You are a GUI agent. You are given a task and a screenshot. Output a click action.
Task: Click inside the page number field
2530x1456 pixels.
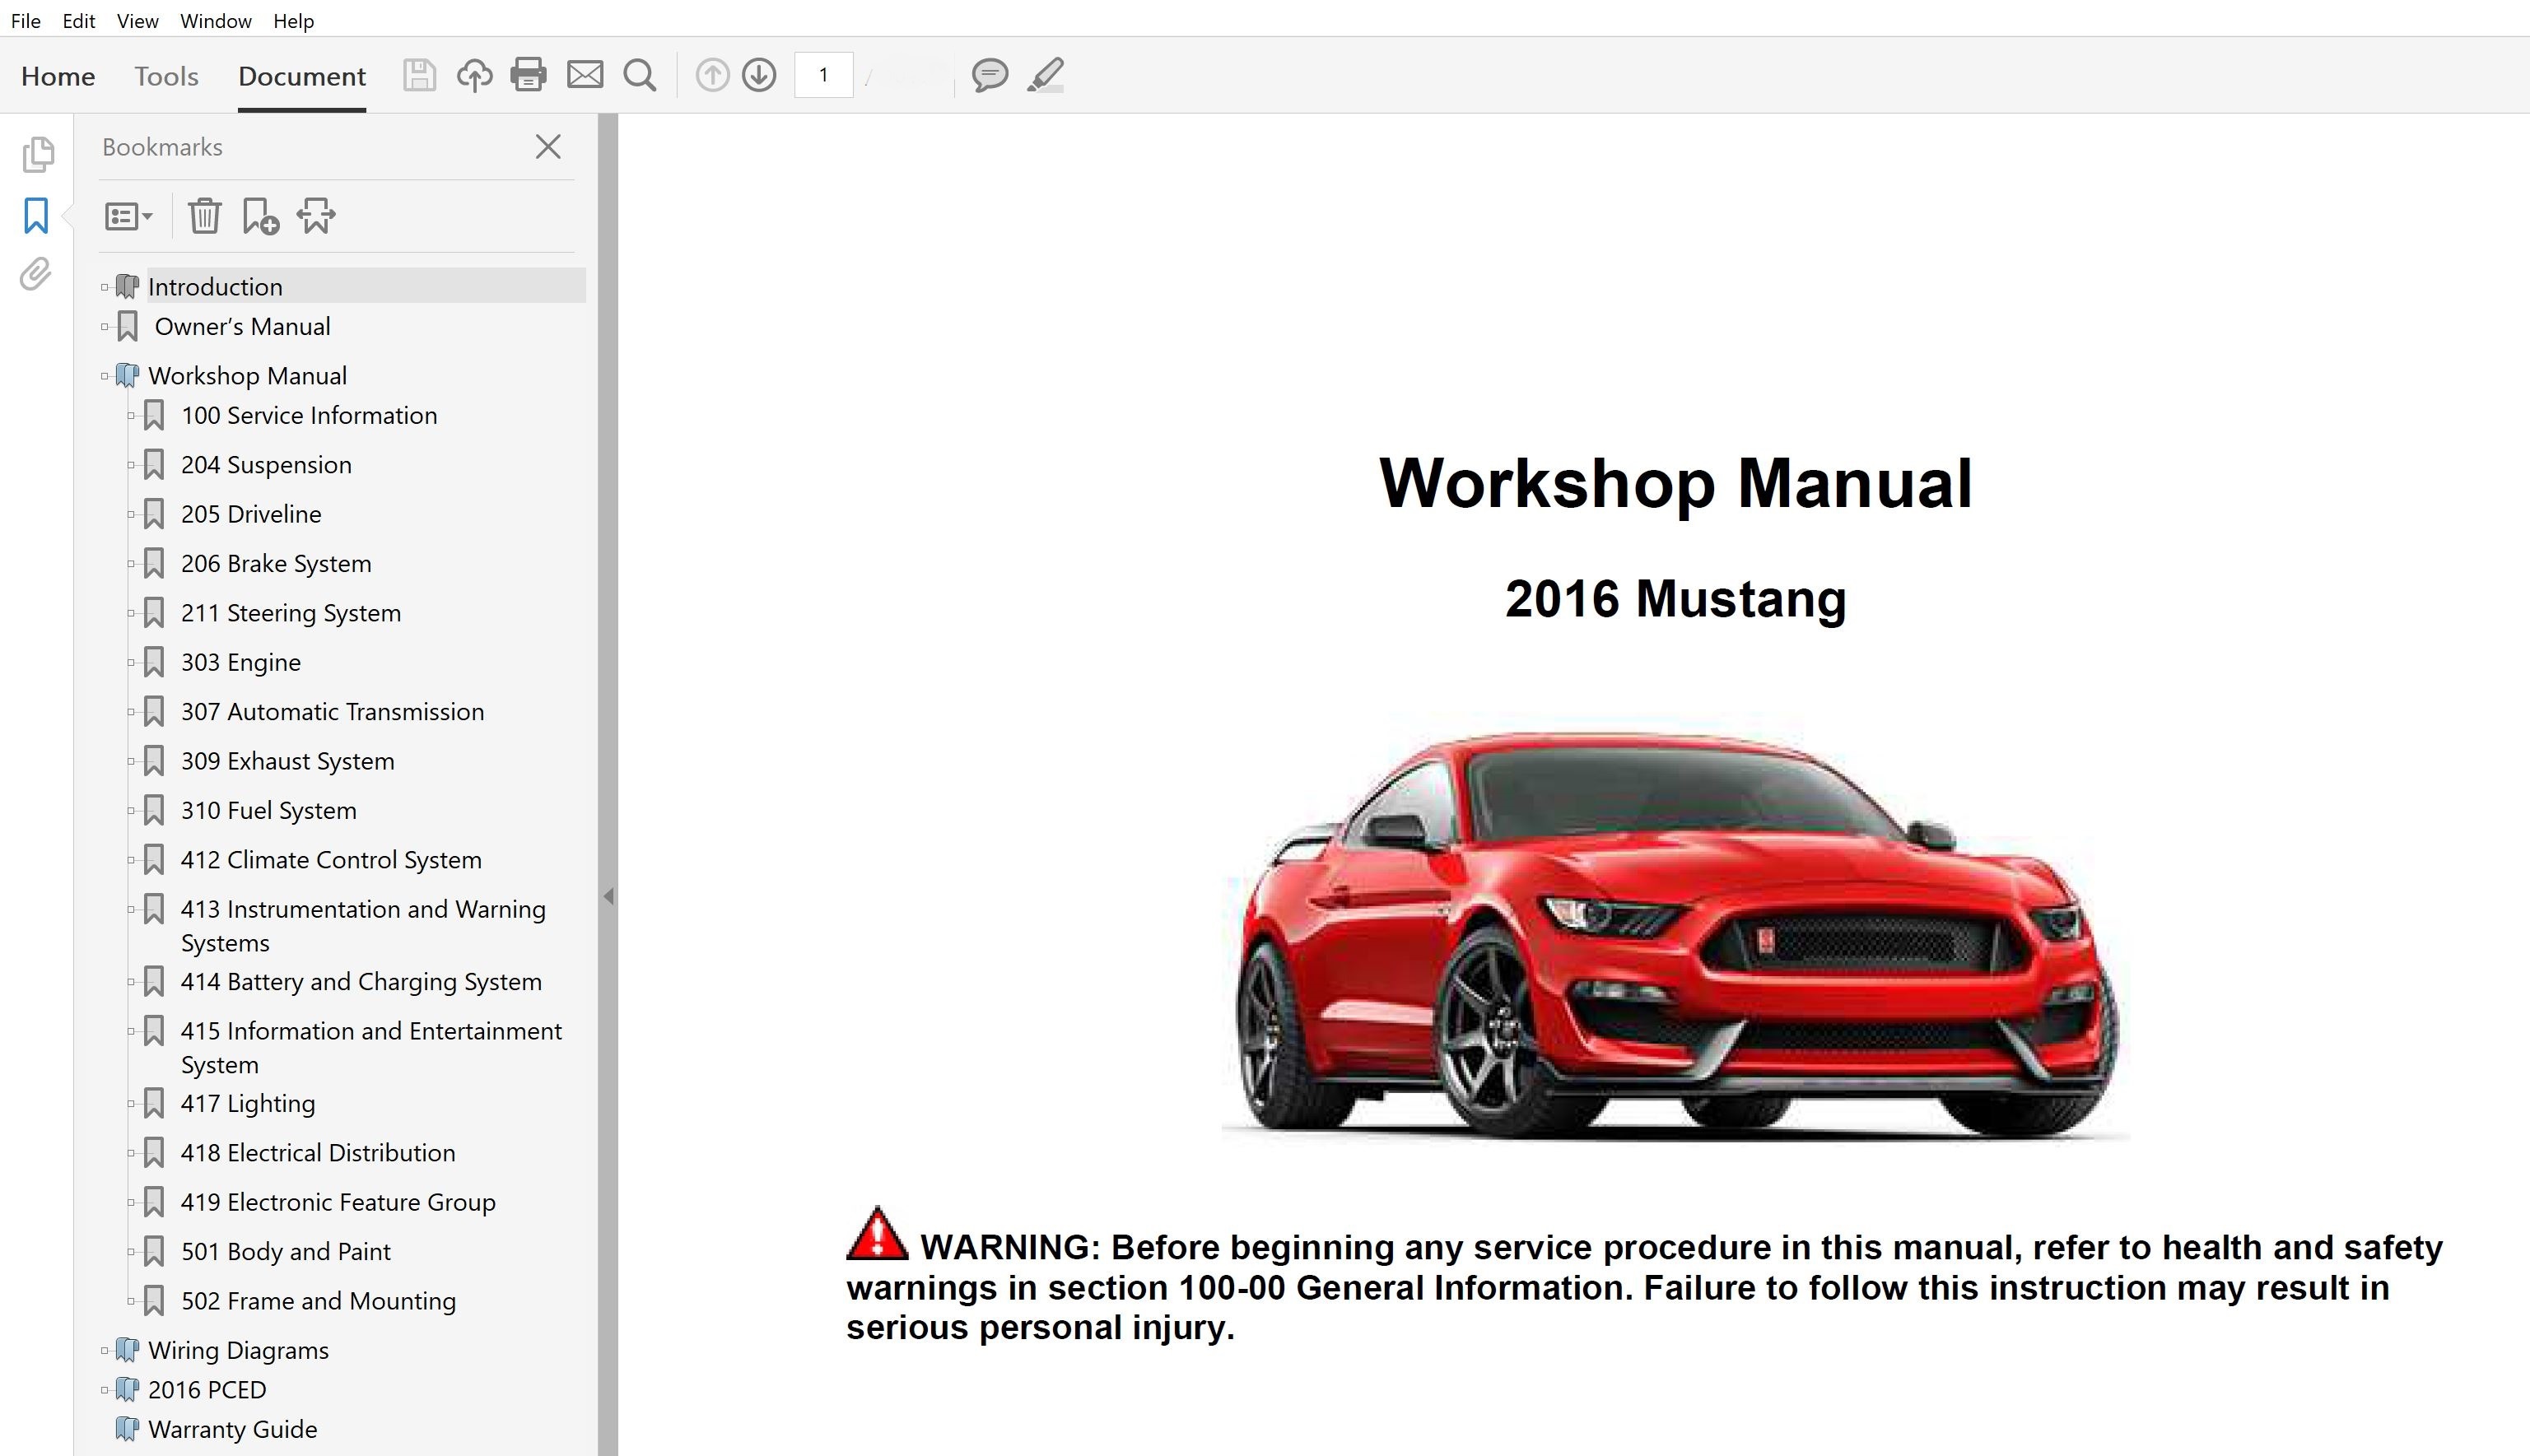(822, 75)
